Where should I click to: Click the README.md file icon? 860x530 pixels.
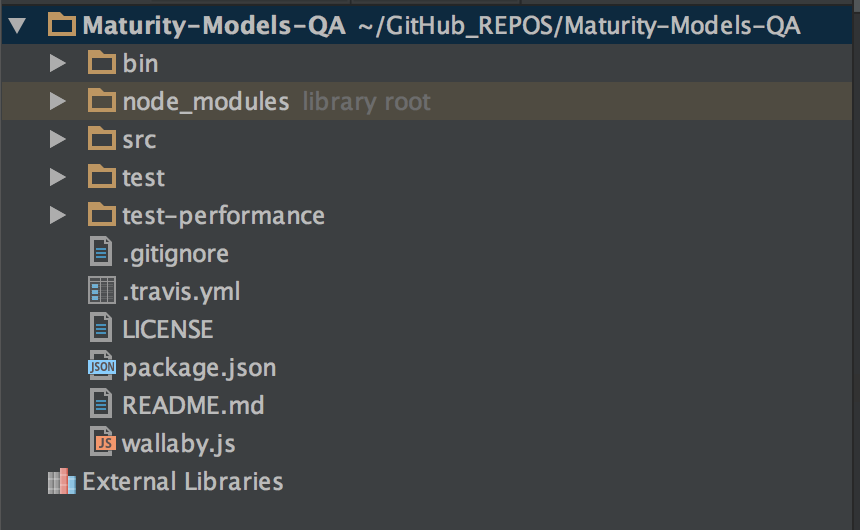(x=102, y=405)
